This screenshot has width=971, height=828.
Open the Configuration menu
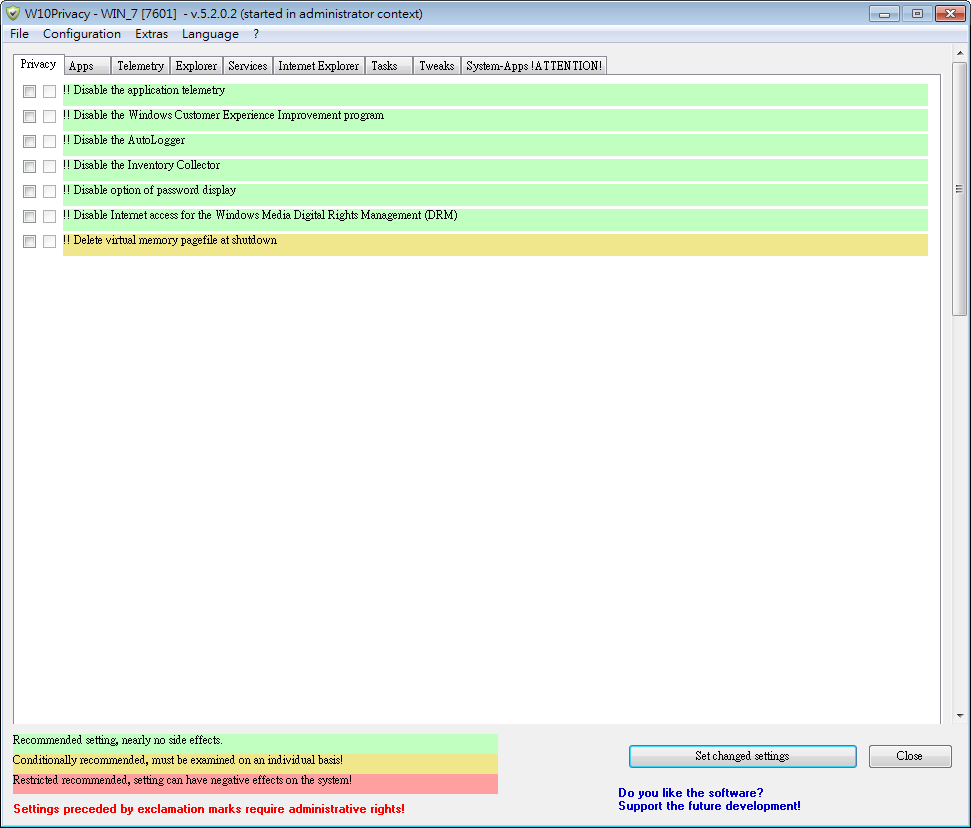tap(82, 33)
